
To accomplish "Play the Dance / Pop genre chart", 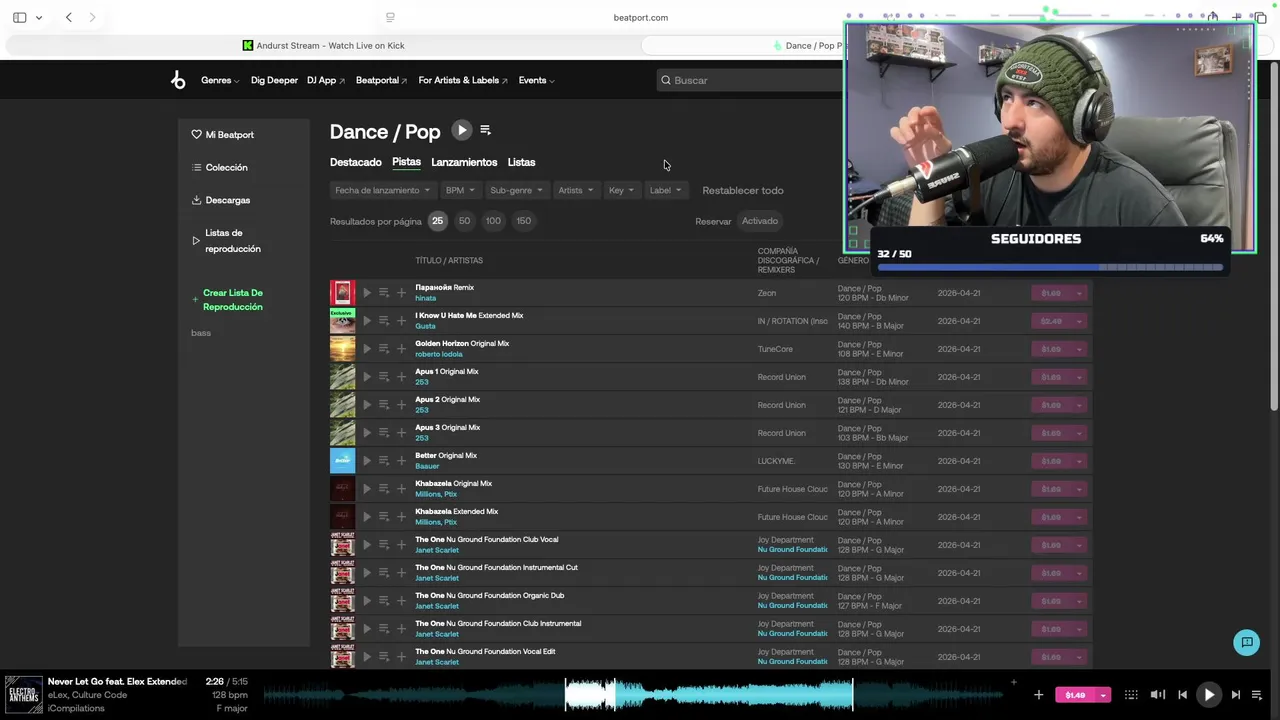I will [x=461, y=130].
